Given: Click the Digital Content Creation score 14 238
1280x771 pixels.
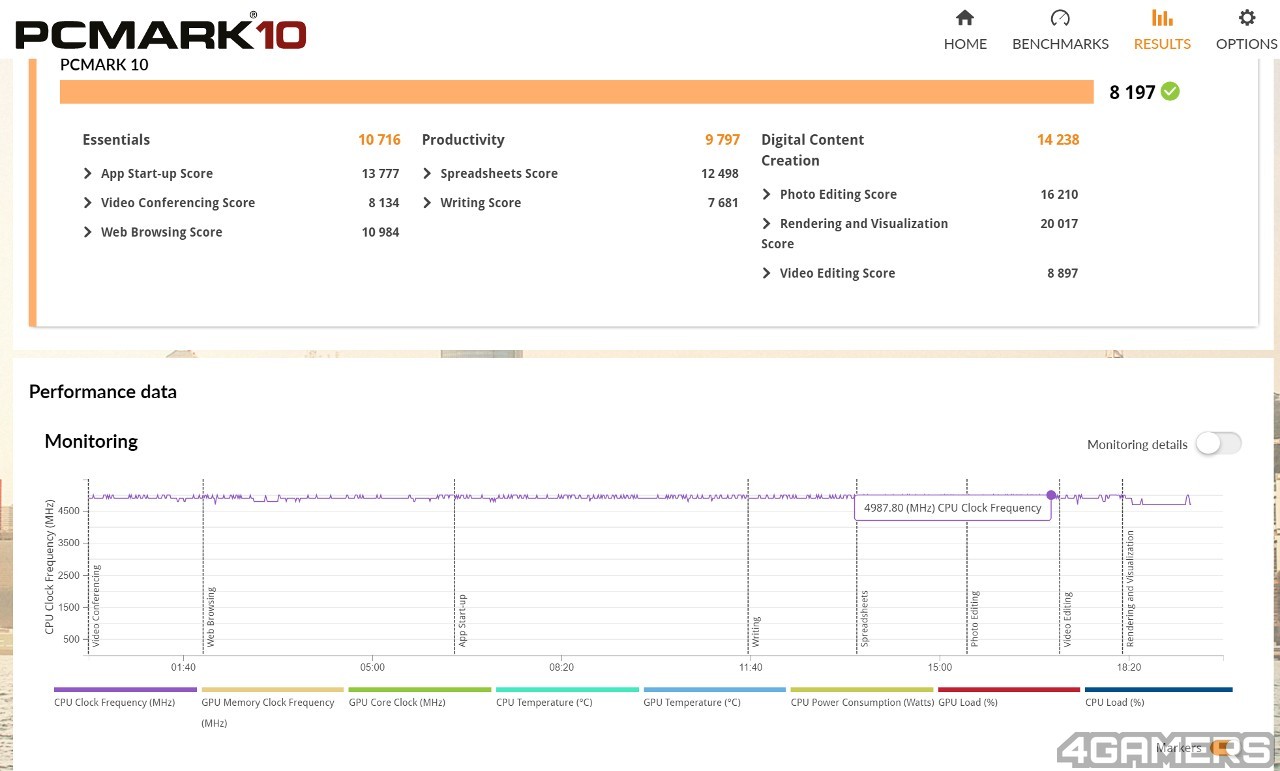Looking at the screenshot, I should tap(1058, 140).
